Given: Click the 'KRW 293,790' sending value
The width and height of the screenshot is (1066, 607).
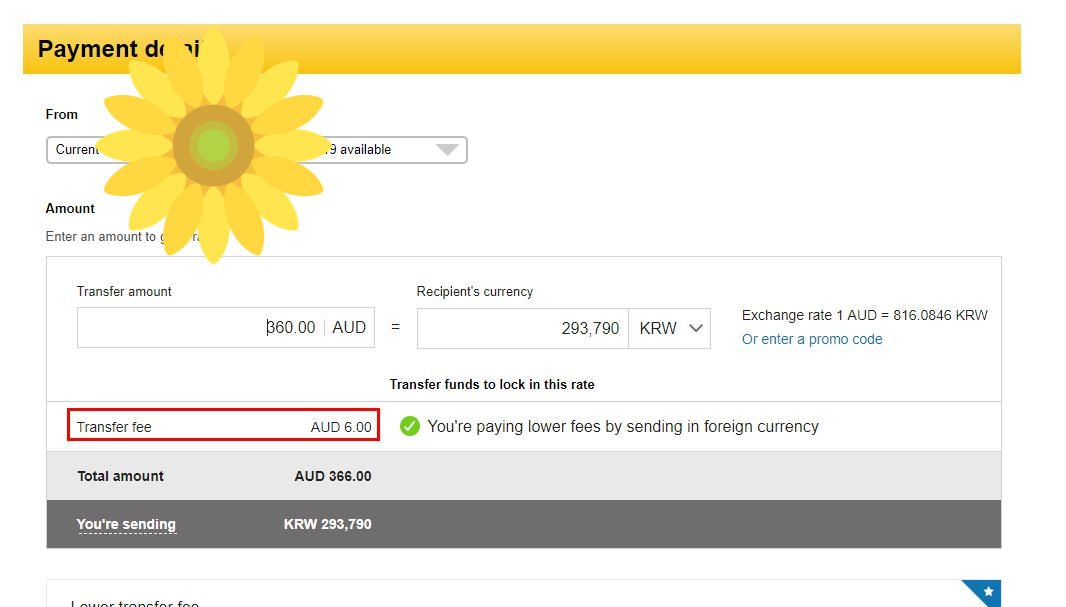Looking at the screenshot, I should (328, 524).
